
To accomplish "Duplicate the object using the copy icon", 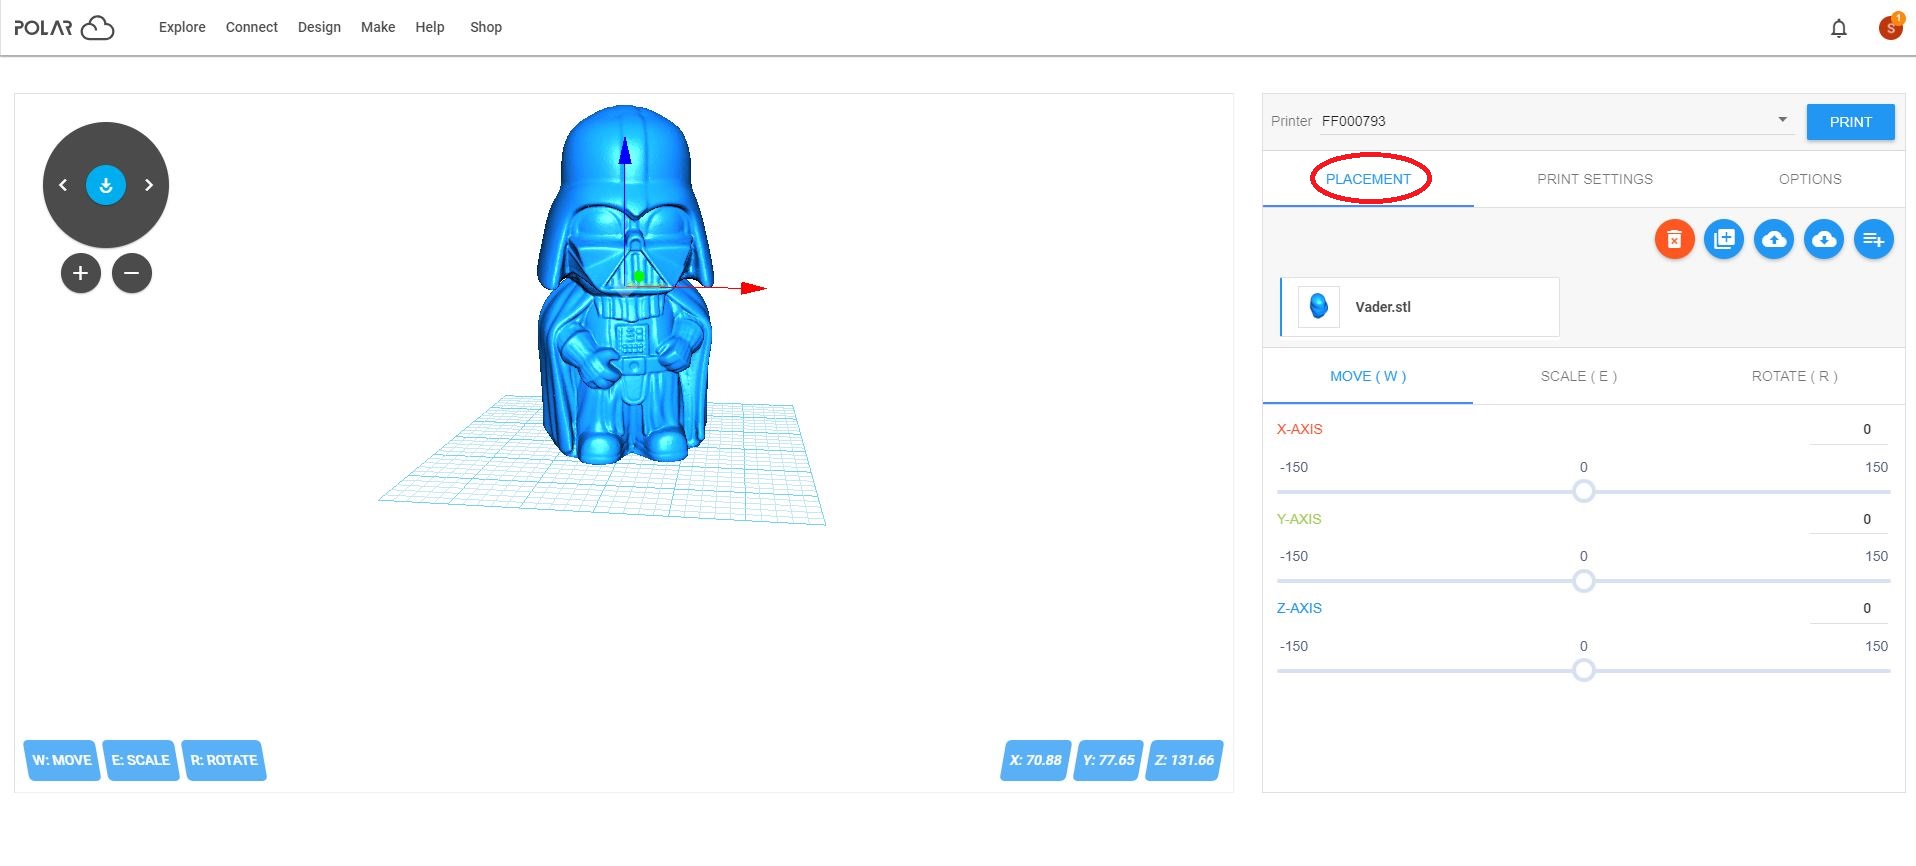I will (1724, 239).
